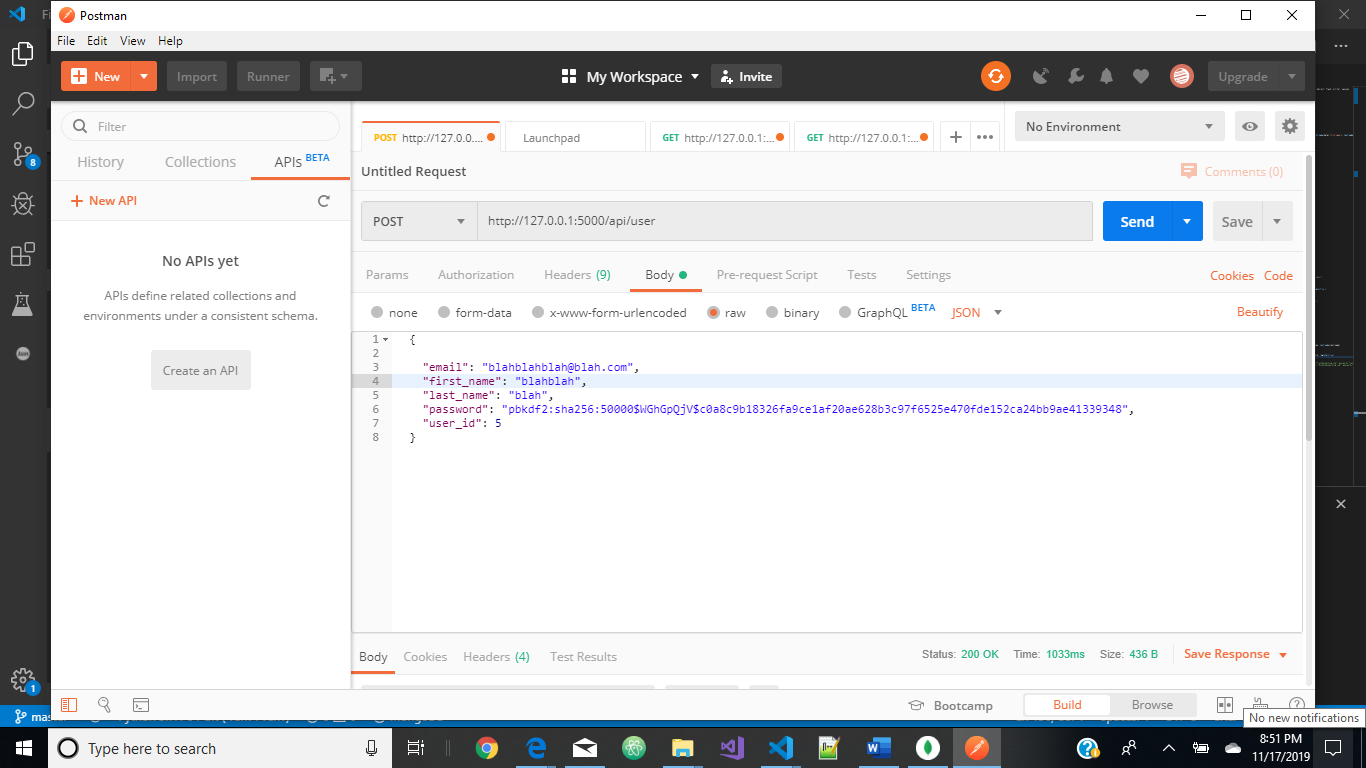Refresh the APIs list icon
This screenshot has width=1366, height=768.
tap(324, 201)
